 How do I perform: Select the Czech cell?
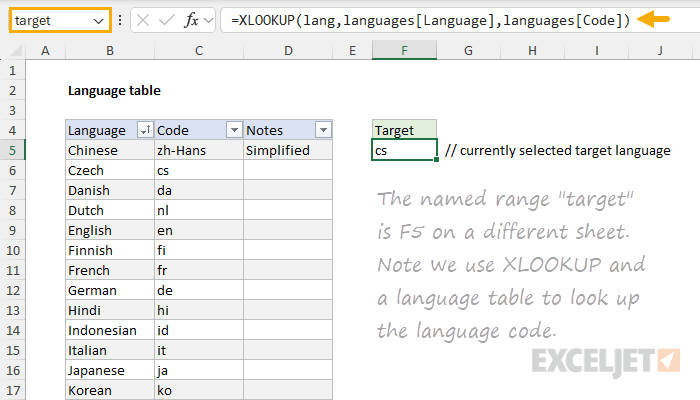110,171
